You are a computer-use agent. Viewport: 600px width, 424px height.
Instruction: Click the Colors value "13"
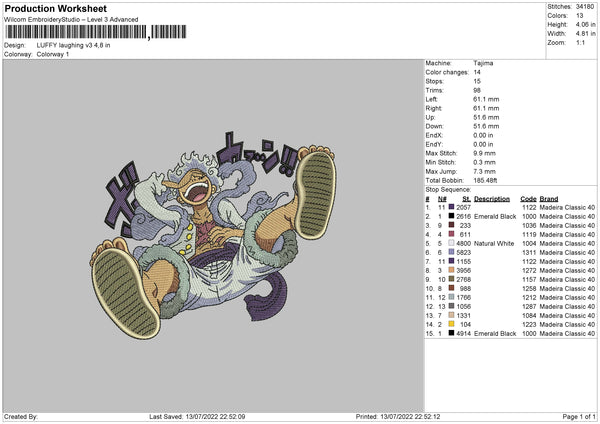[579, 16]
